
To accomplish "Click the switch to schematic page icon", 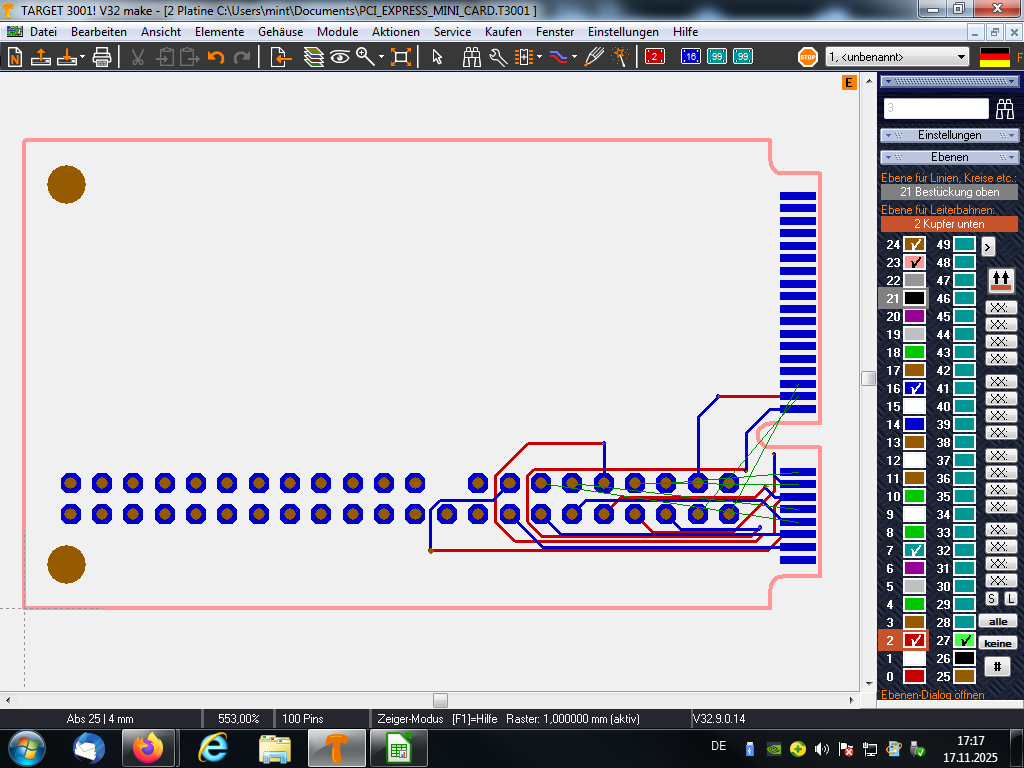I will pyautogui.click(x=280, y=57).
